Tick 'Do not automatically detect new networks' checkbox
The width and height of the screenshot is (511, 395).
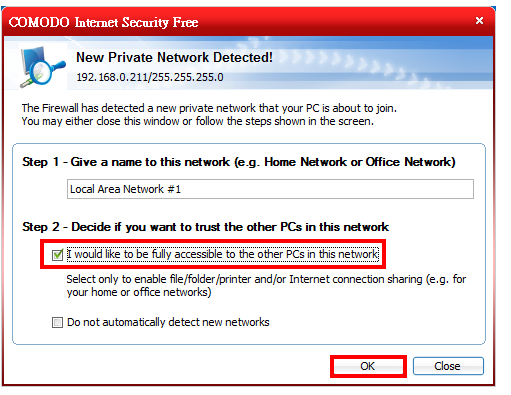pos(57,322)
